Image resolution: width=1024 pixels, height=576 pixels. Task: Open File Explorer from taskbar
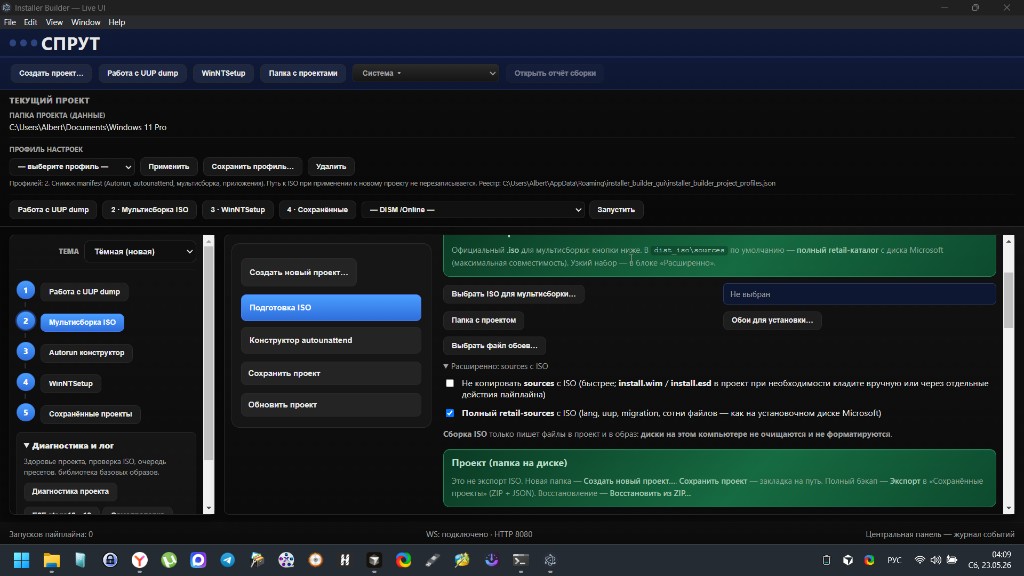click(x=52, y=560)
